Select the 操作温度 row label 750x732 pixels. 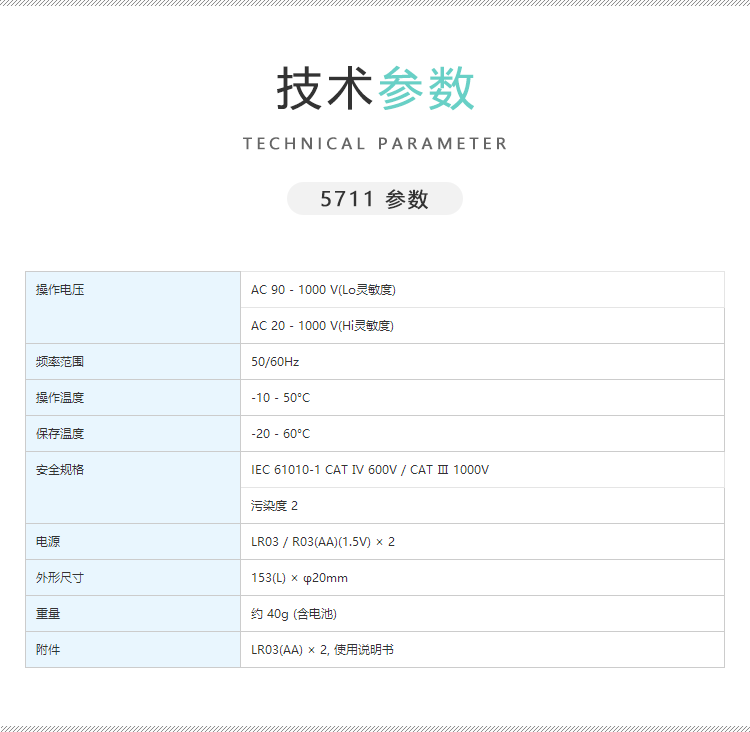click(x=133, y=398)
